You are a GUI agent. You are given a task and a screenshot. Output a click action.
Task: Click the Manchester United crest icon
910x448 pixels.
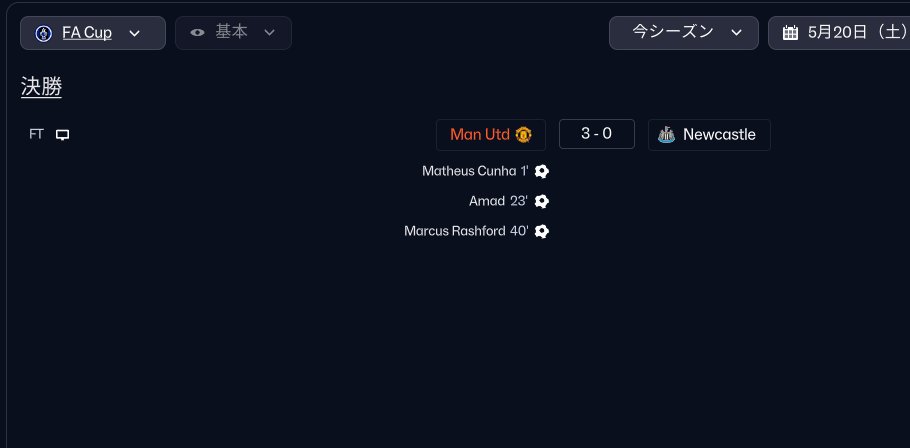[x=523, y=135]
